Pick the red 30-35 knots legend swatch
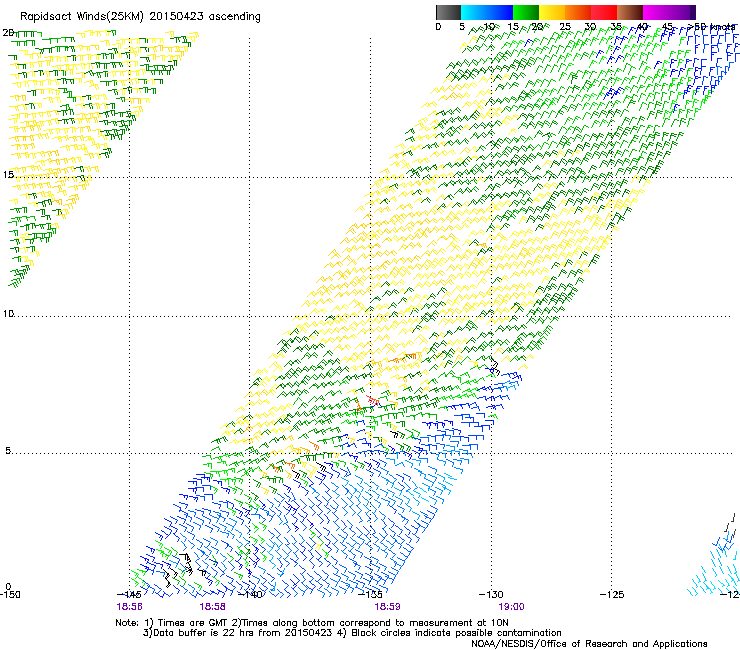This screenshot has width=740, height=650. click(604, 12)
